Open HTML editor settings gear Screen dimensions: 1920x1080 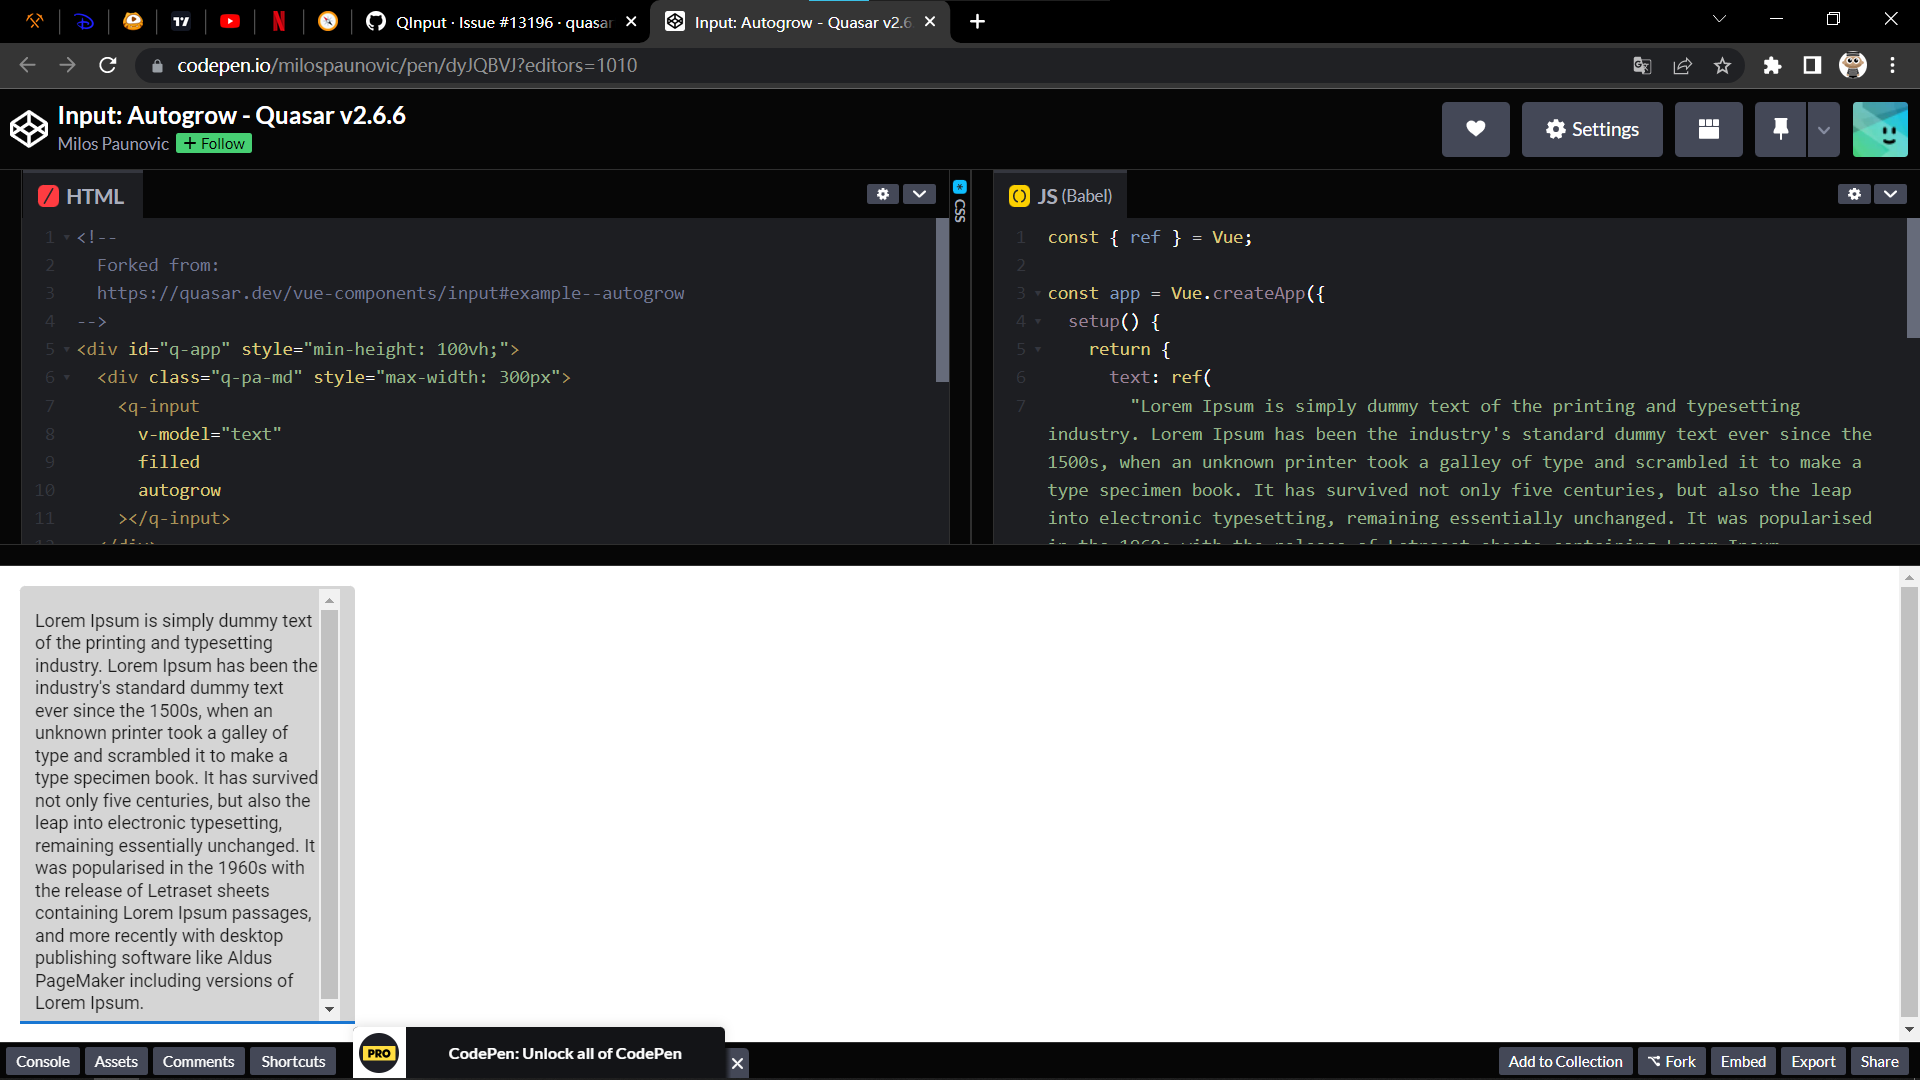click(882, 194)
